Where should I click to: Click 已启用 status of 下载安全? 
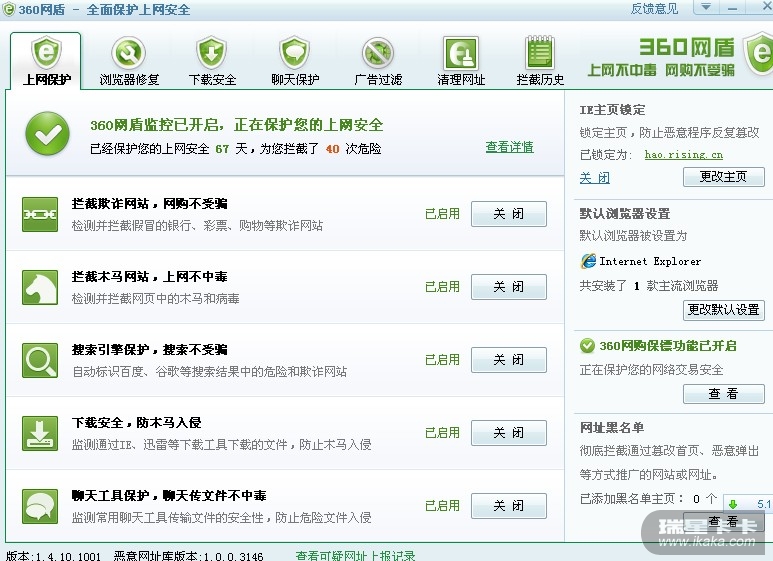(442, 433)
